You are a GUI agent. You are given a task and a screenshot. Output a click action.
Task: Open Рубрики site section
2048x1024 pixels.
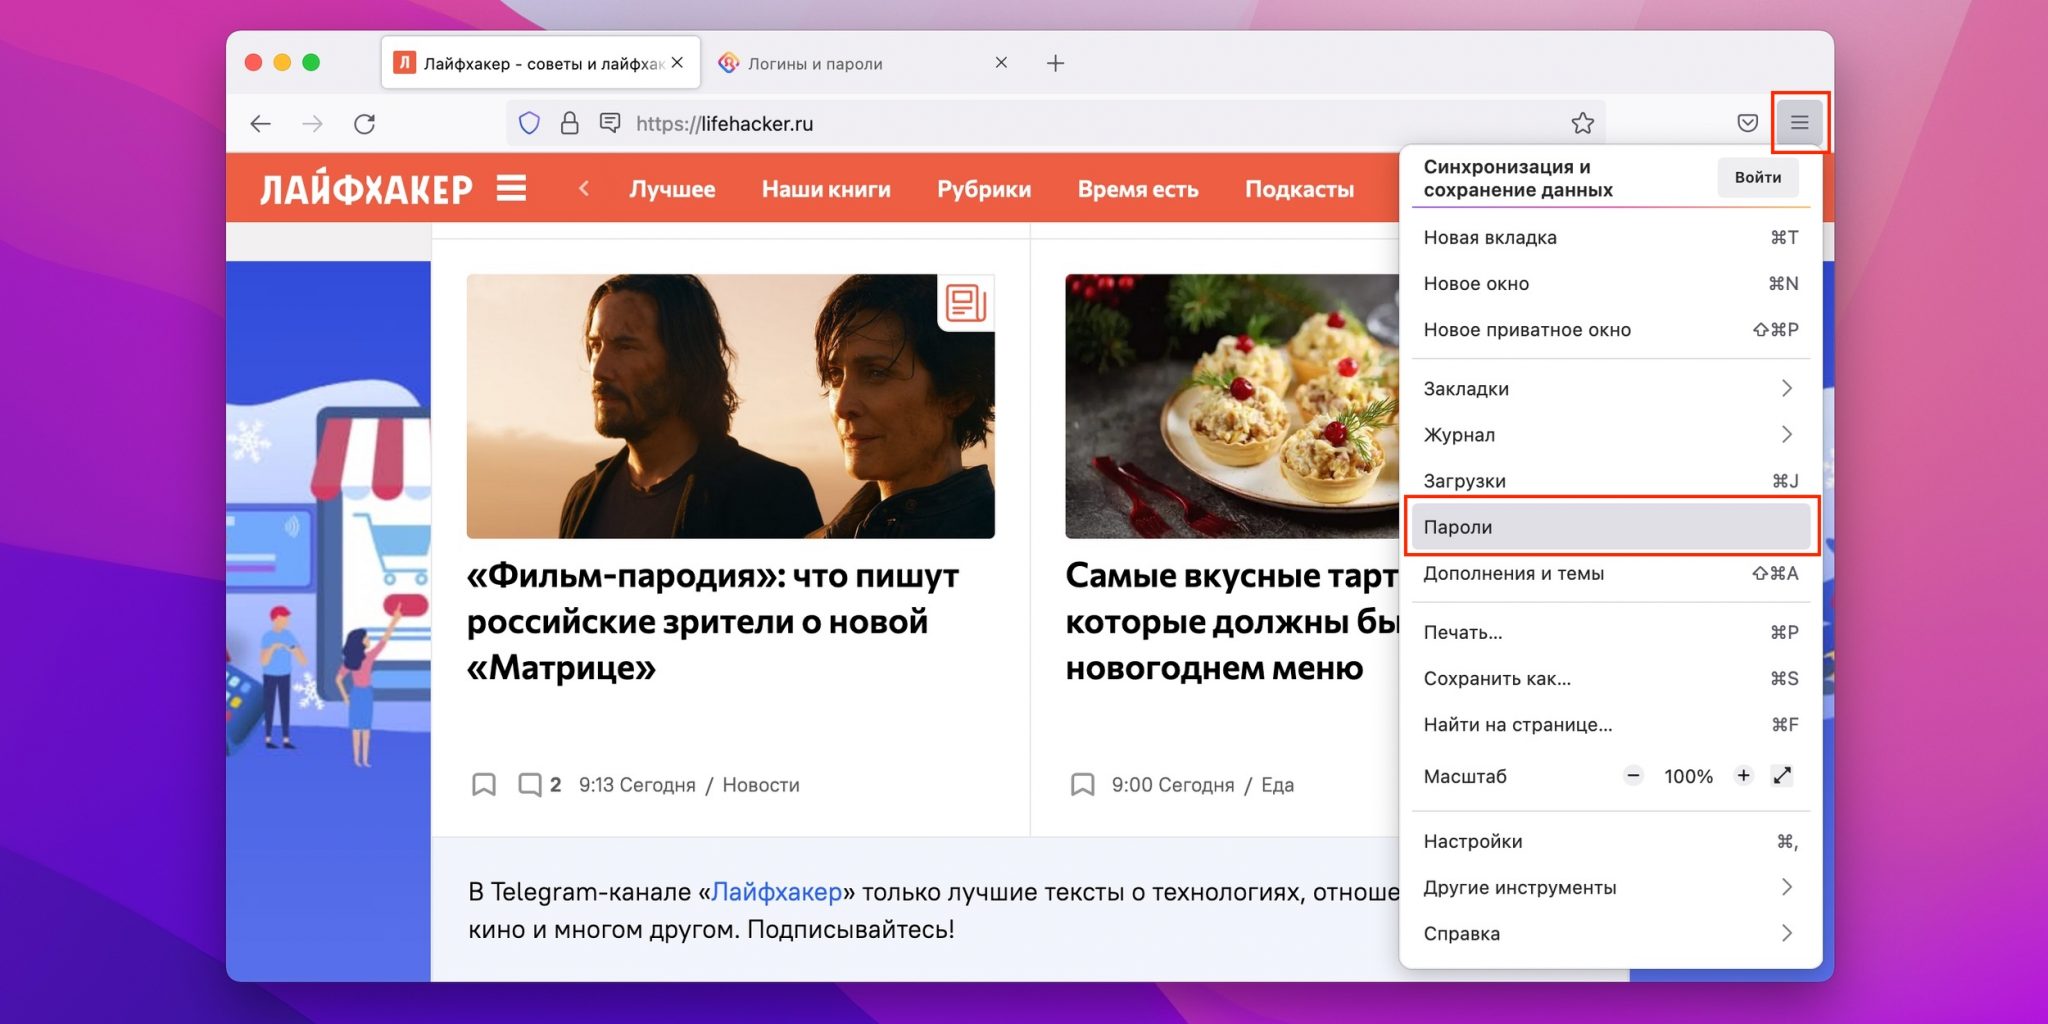point(984,189)
